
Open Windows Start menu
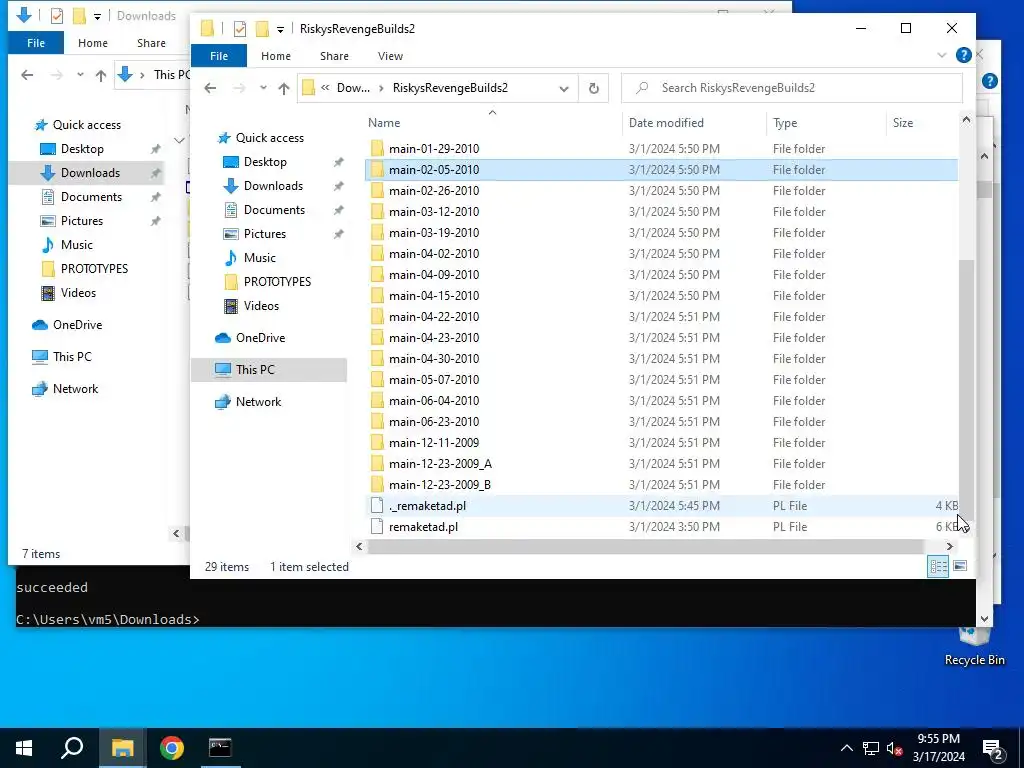pyautogui.click(x=24, y=748)
